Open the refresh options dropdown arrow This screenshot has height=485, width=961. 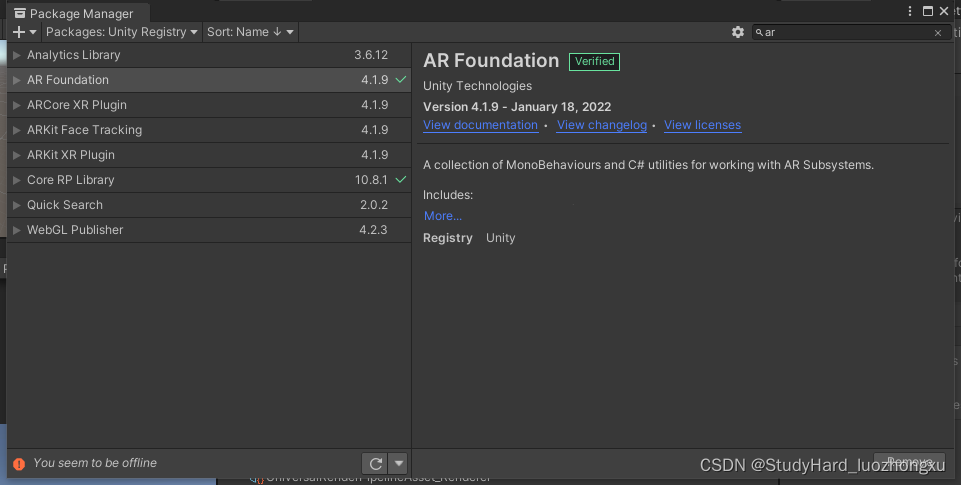coord(398,464)
